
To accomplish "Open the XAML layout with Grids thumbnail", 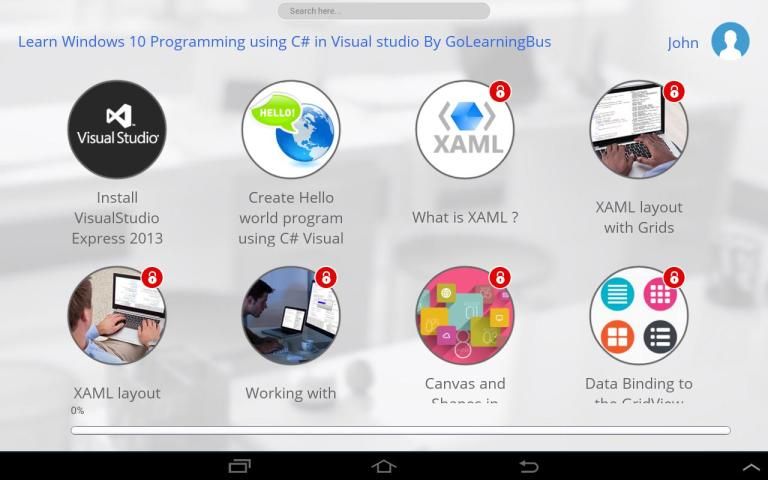I will click(638, 130).
